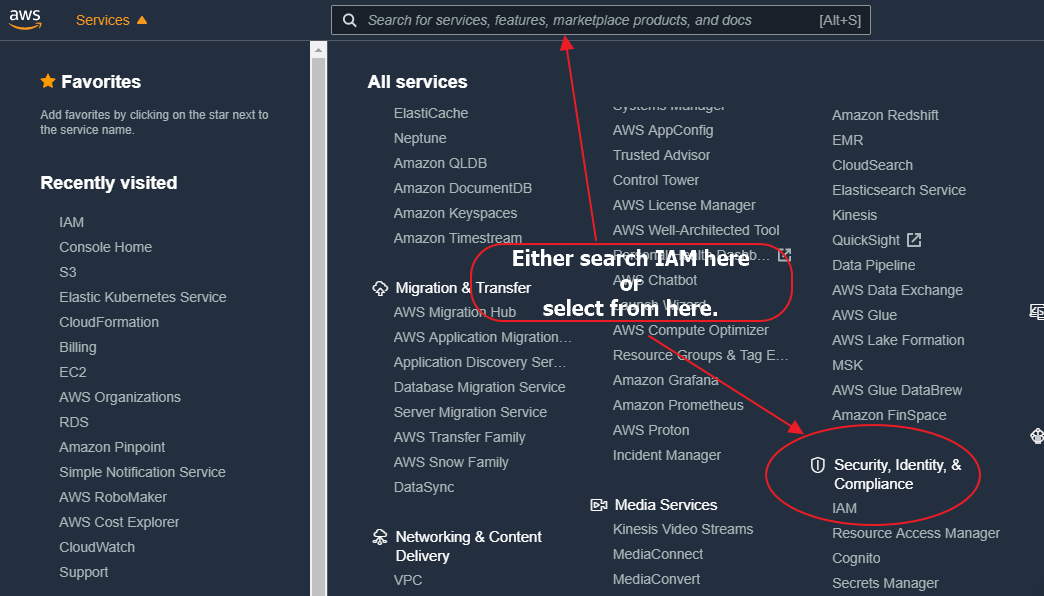Viewport: 1044px width, 596px height.
Task: Select Resource Access Manager
Action: click(915, 533)
